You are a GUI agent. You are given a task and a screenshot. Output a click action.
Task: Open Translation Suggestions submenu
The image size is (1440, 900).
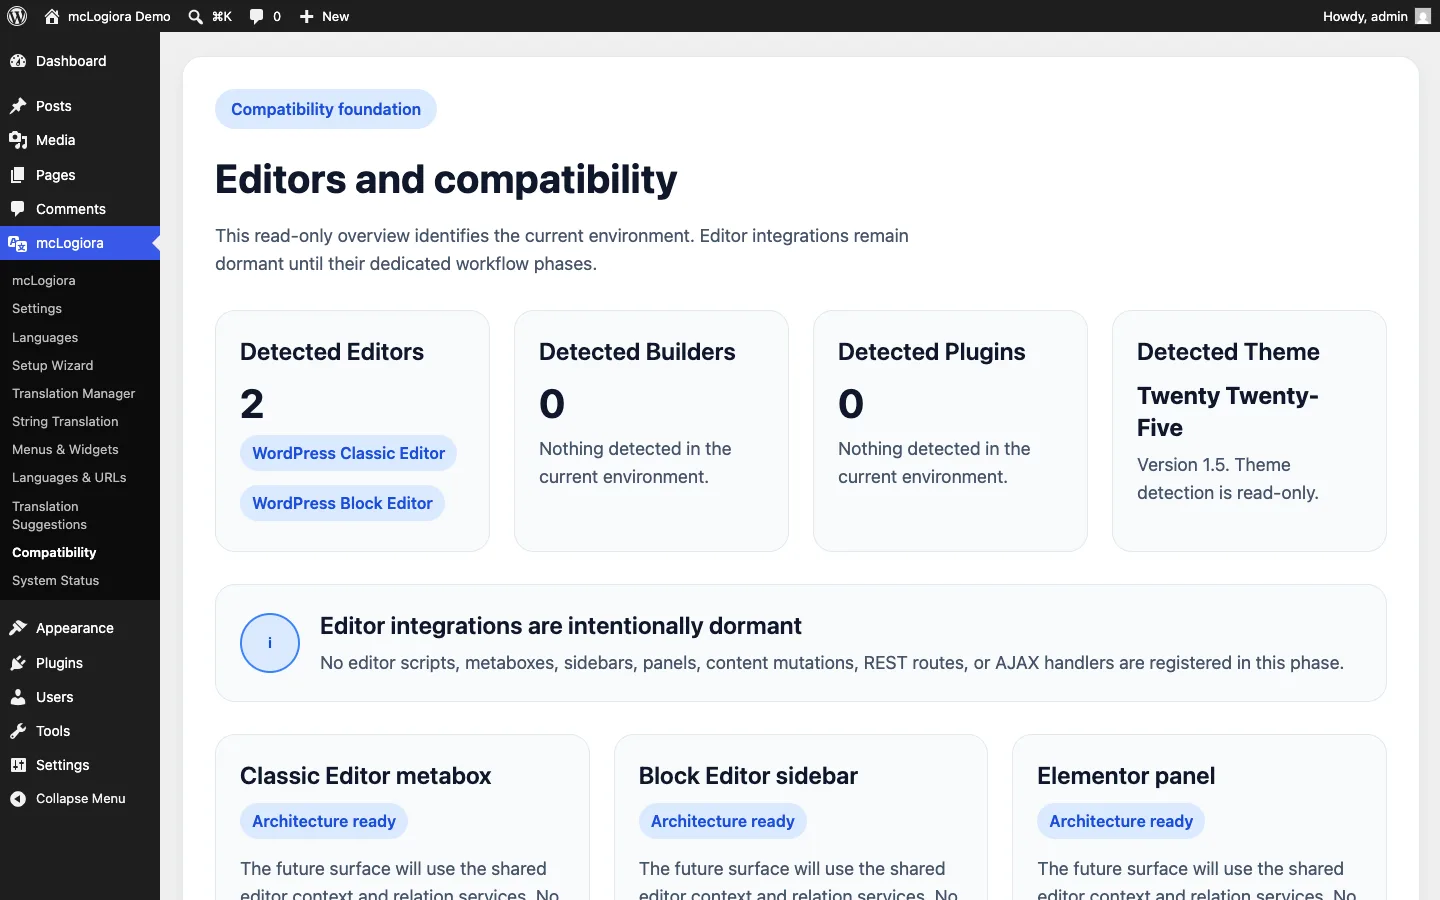[x=50, y=516]
